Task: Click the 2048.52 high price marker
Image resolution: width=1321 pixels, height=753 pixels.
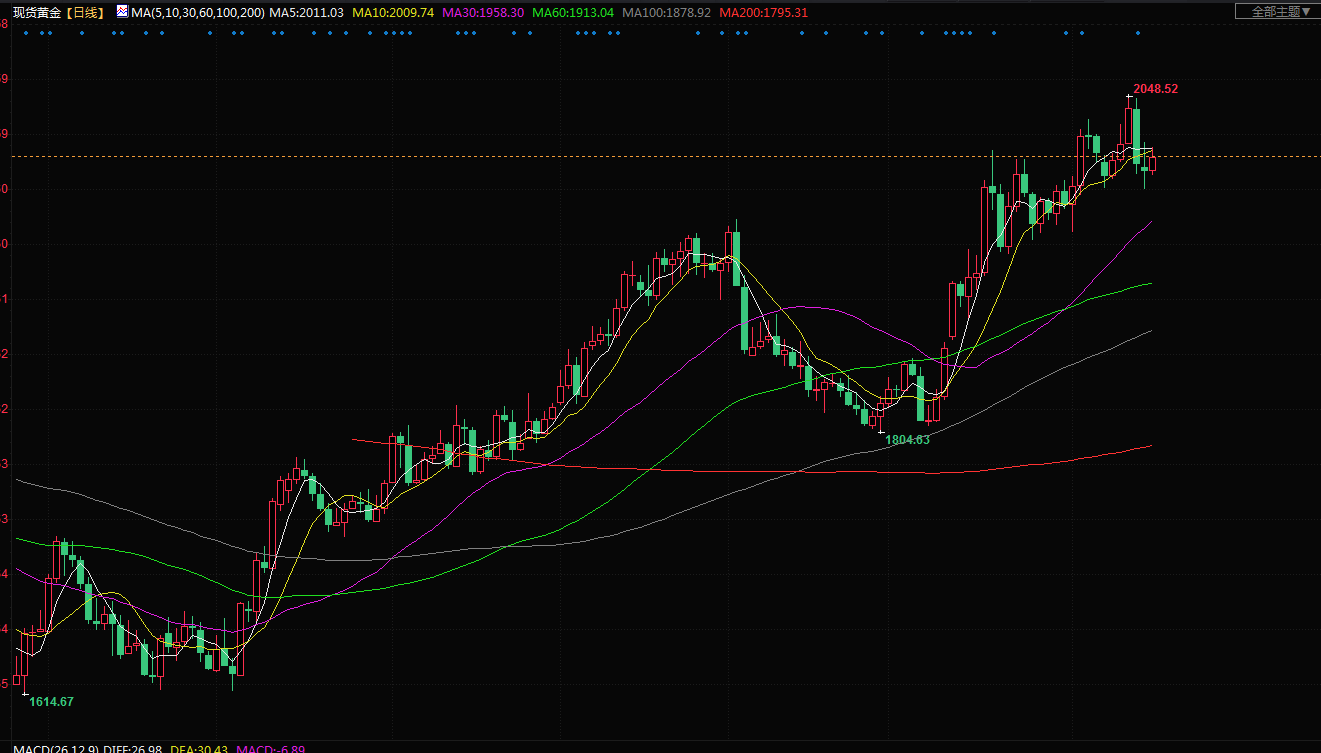Action: click(x=1155, y=89)
